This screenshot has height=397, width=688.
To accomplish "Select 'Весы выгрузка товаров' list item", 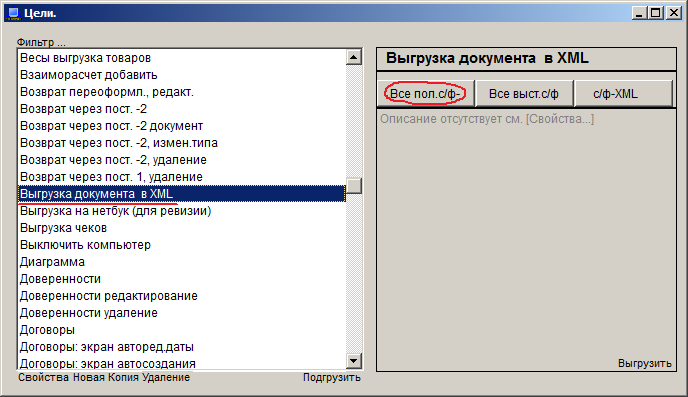I will click(182, 58).
